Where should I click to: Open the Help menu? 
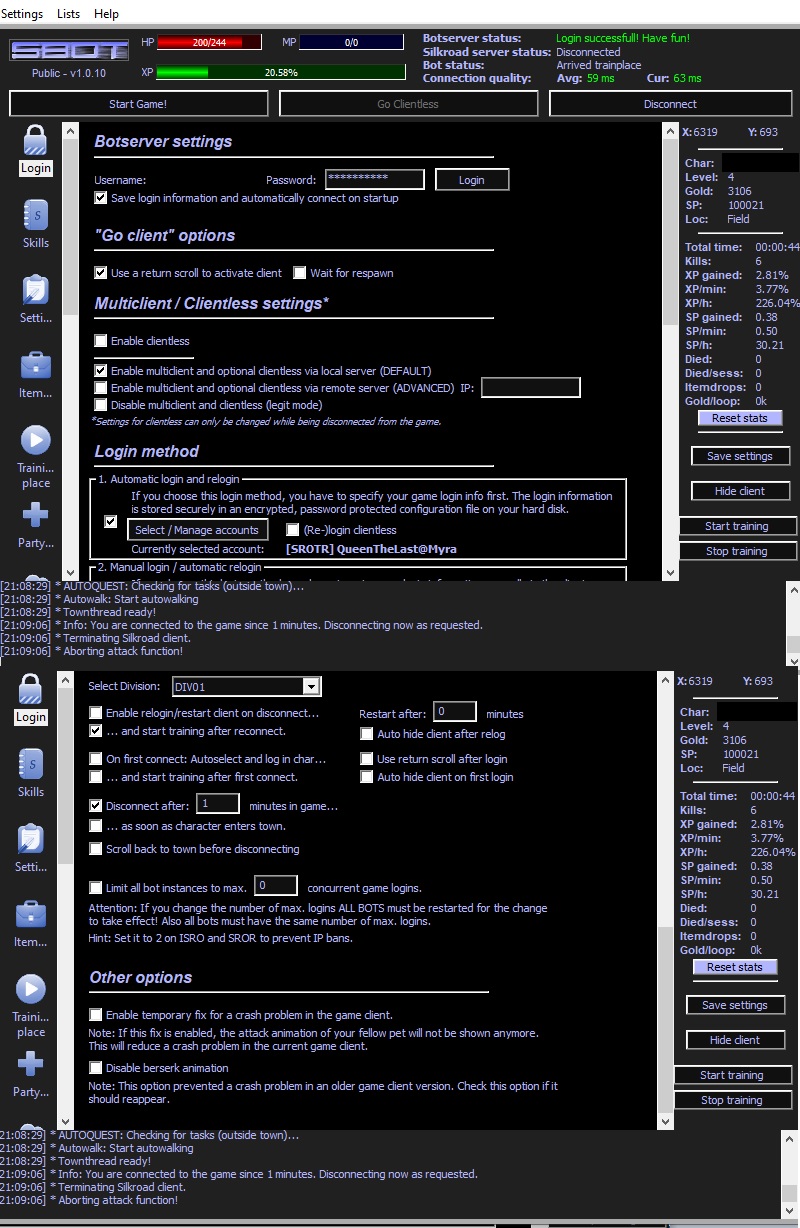[x=106, y=14]
